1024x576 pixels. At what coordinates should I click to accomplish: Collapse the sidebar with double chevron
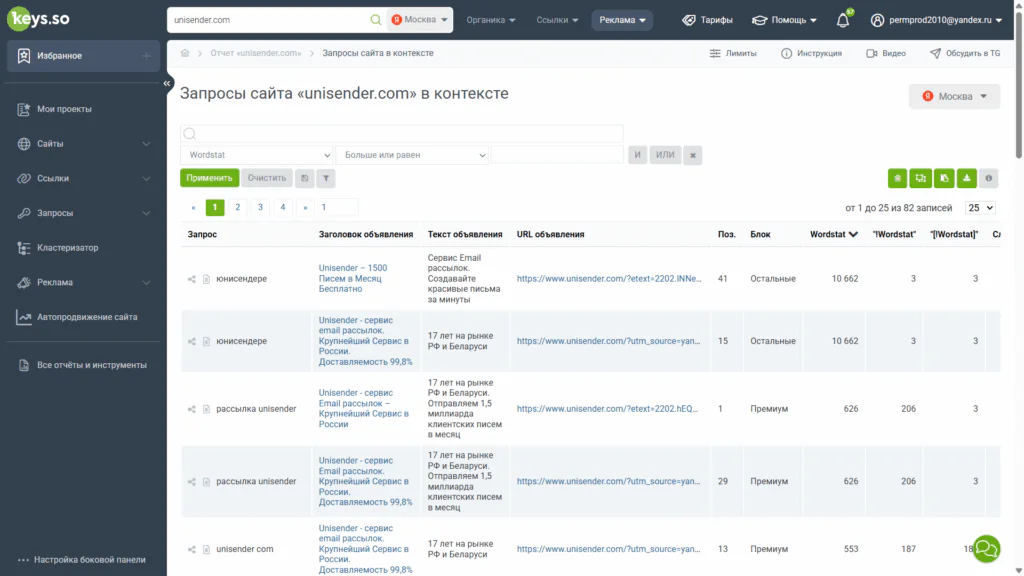click(167, 84)
